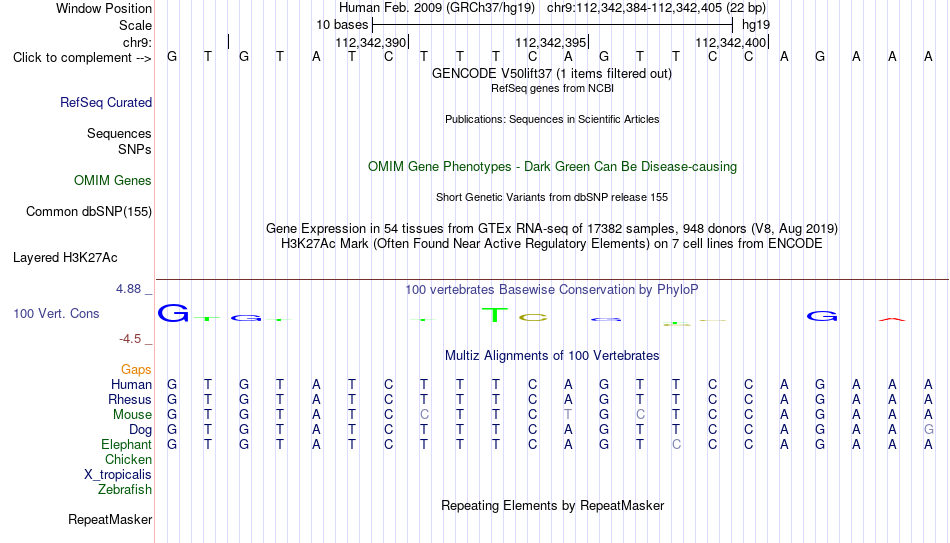Click the 112,342,395 ruler coordinate

click(551, 42)
